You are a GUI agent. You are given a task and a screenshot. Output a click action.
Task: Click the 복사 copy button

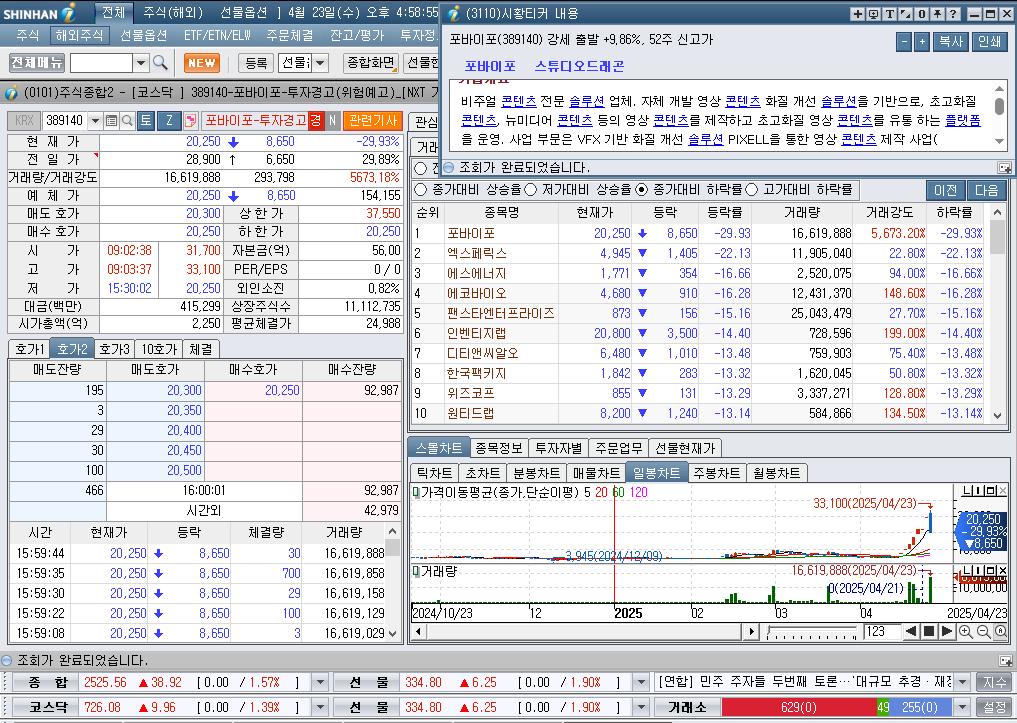pyautogui.click(x=951, y=41)
